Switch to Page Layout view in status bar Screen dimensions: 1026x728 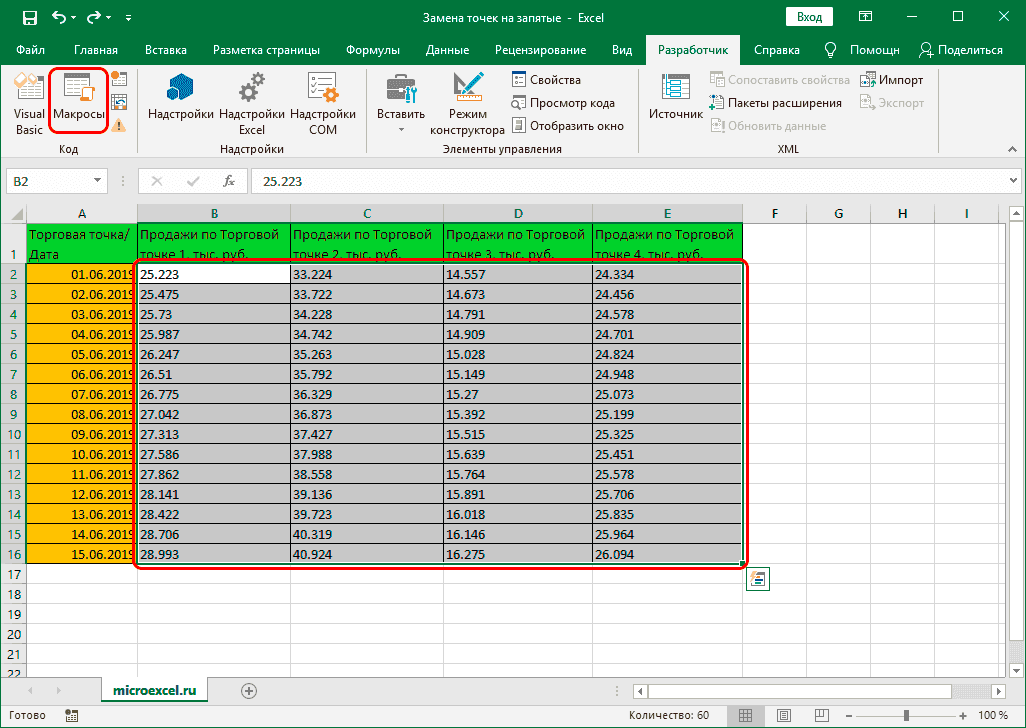[785, 716]
